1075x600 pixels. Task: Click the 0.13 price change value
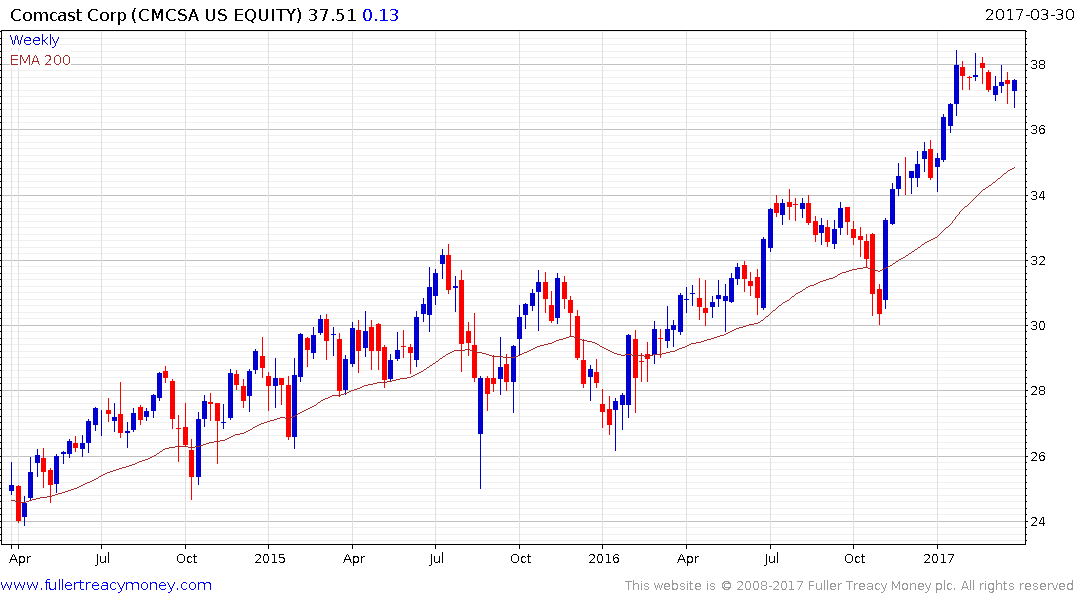(381, 15)
